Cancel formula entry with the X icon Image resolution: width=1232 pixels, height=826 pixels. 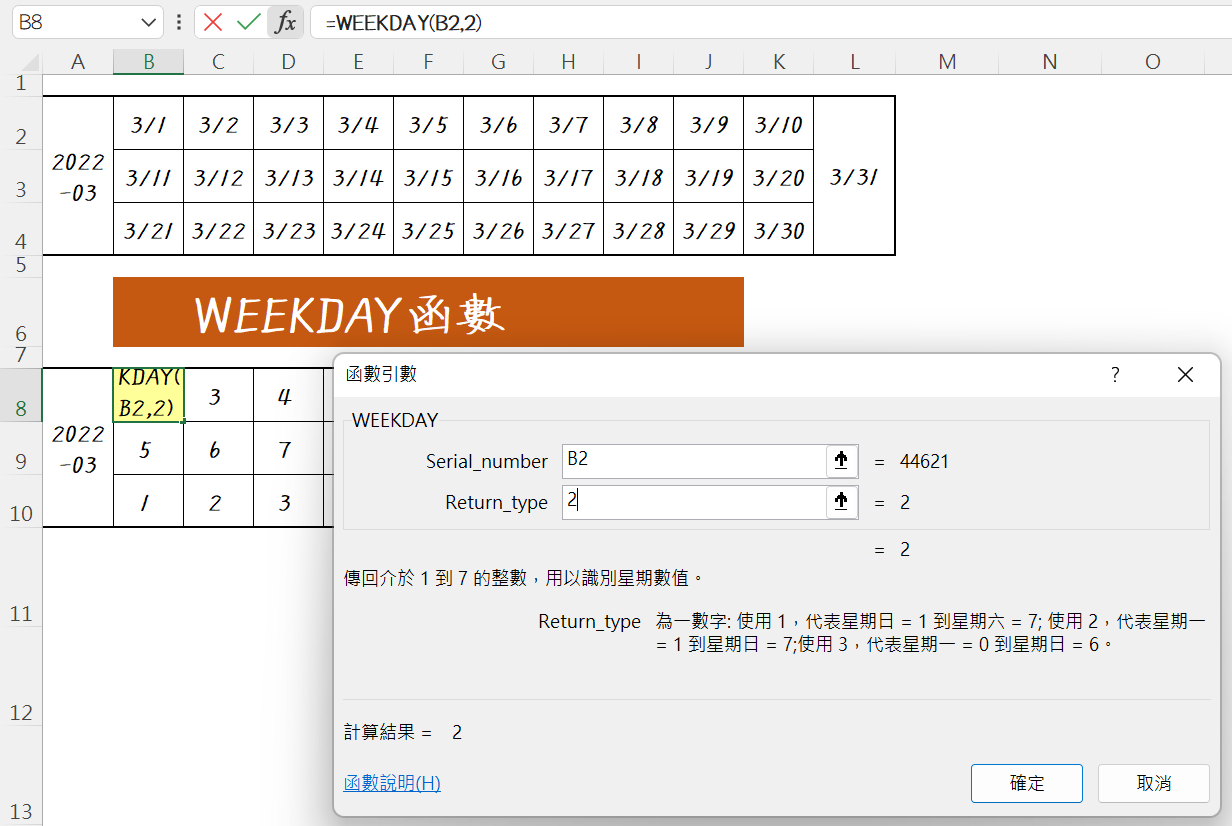[212, 22]
